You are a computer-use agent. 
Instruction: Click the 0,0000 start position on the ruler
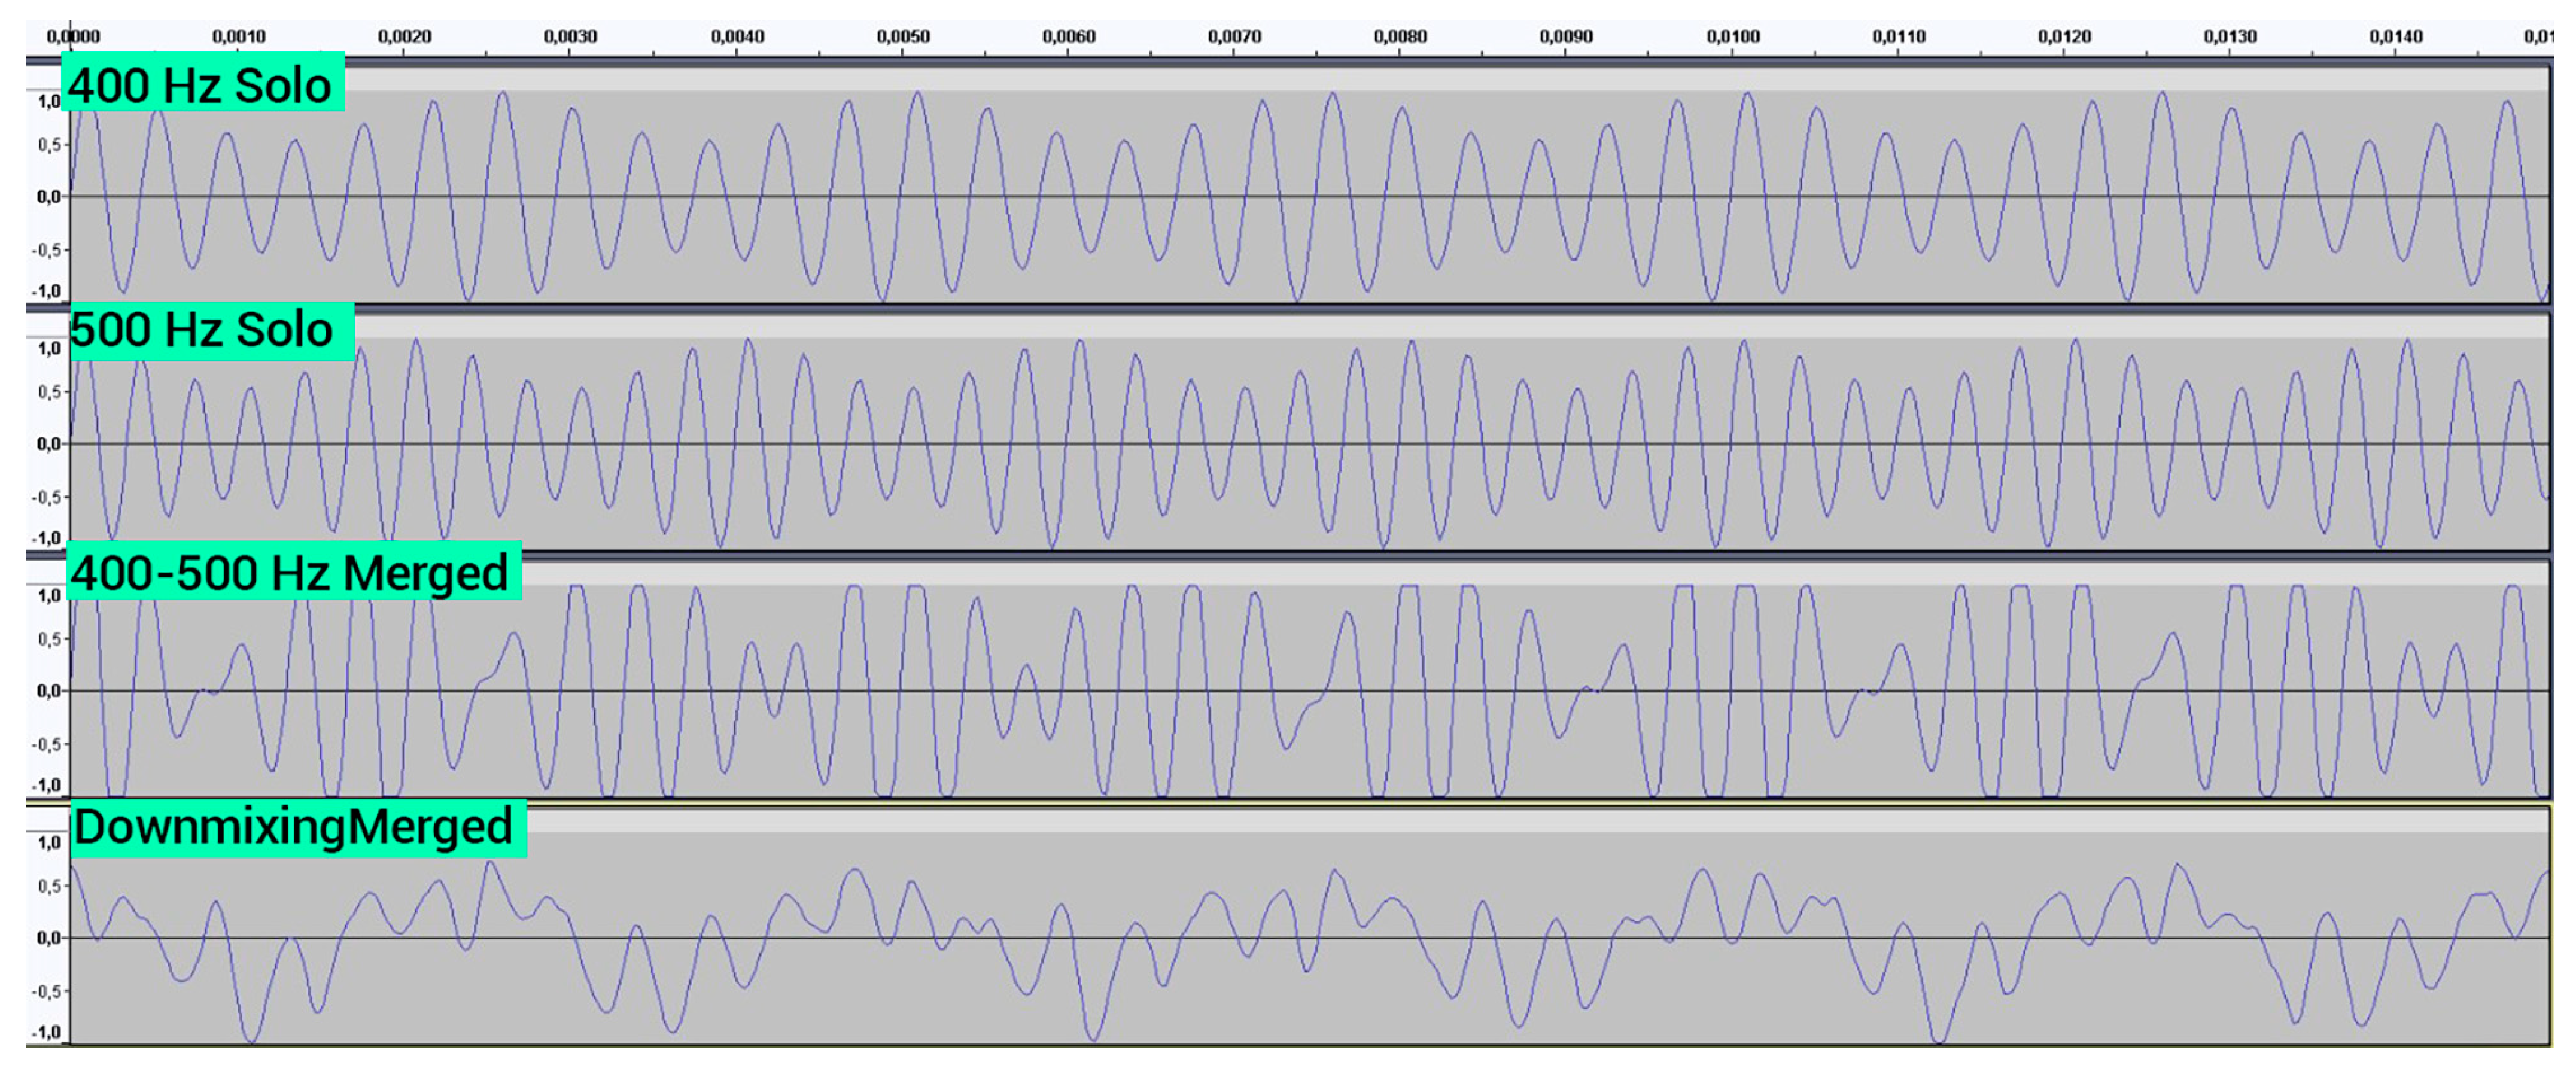[72, 37]
